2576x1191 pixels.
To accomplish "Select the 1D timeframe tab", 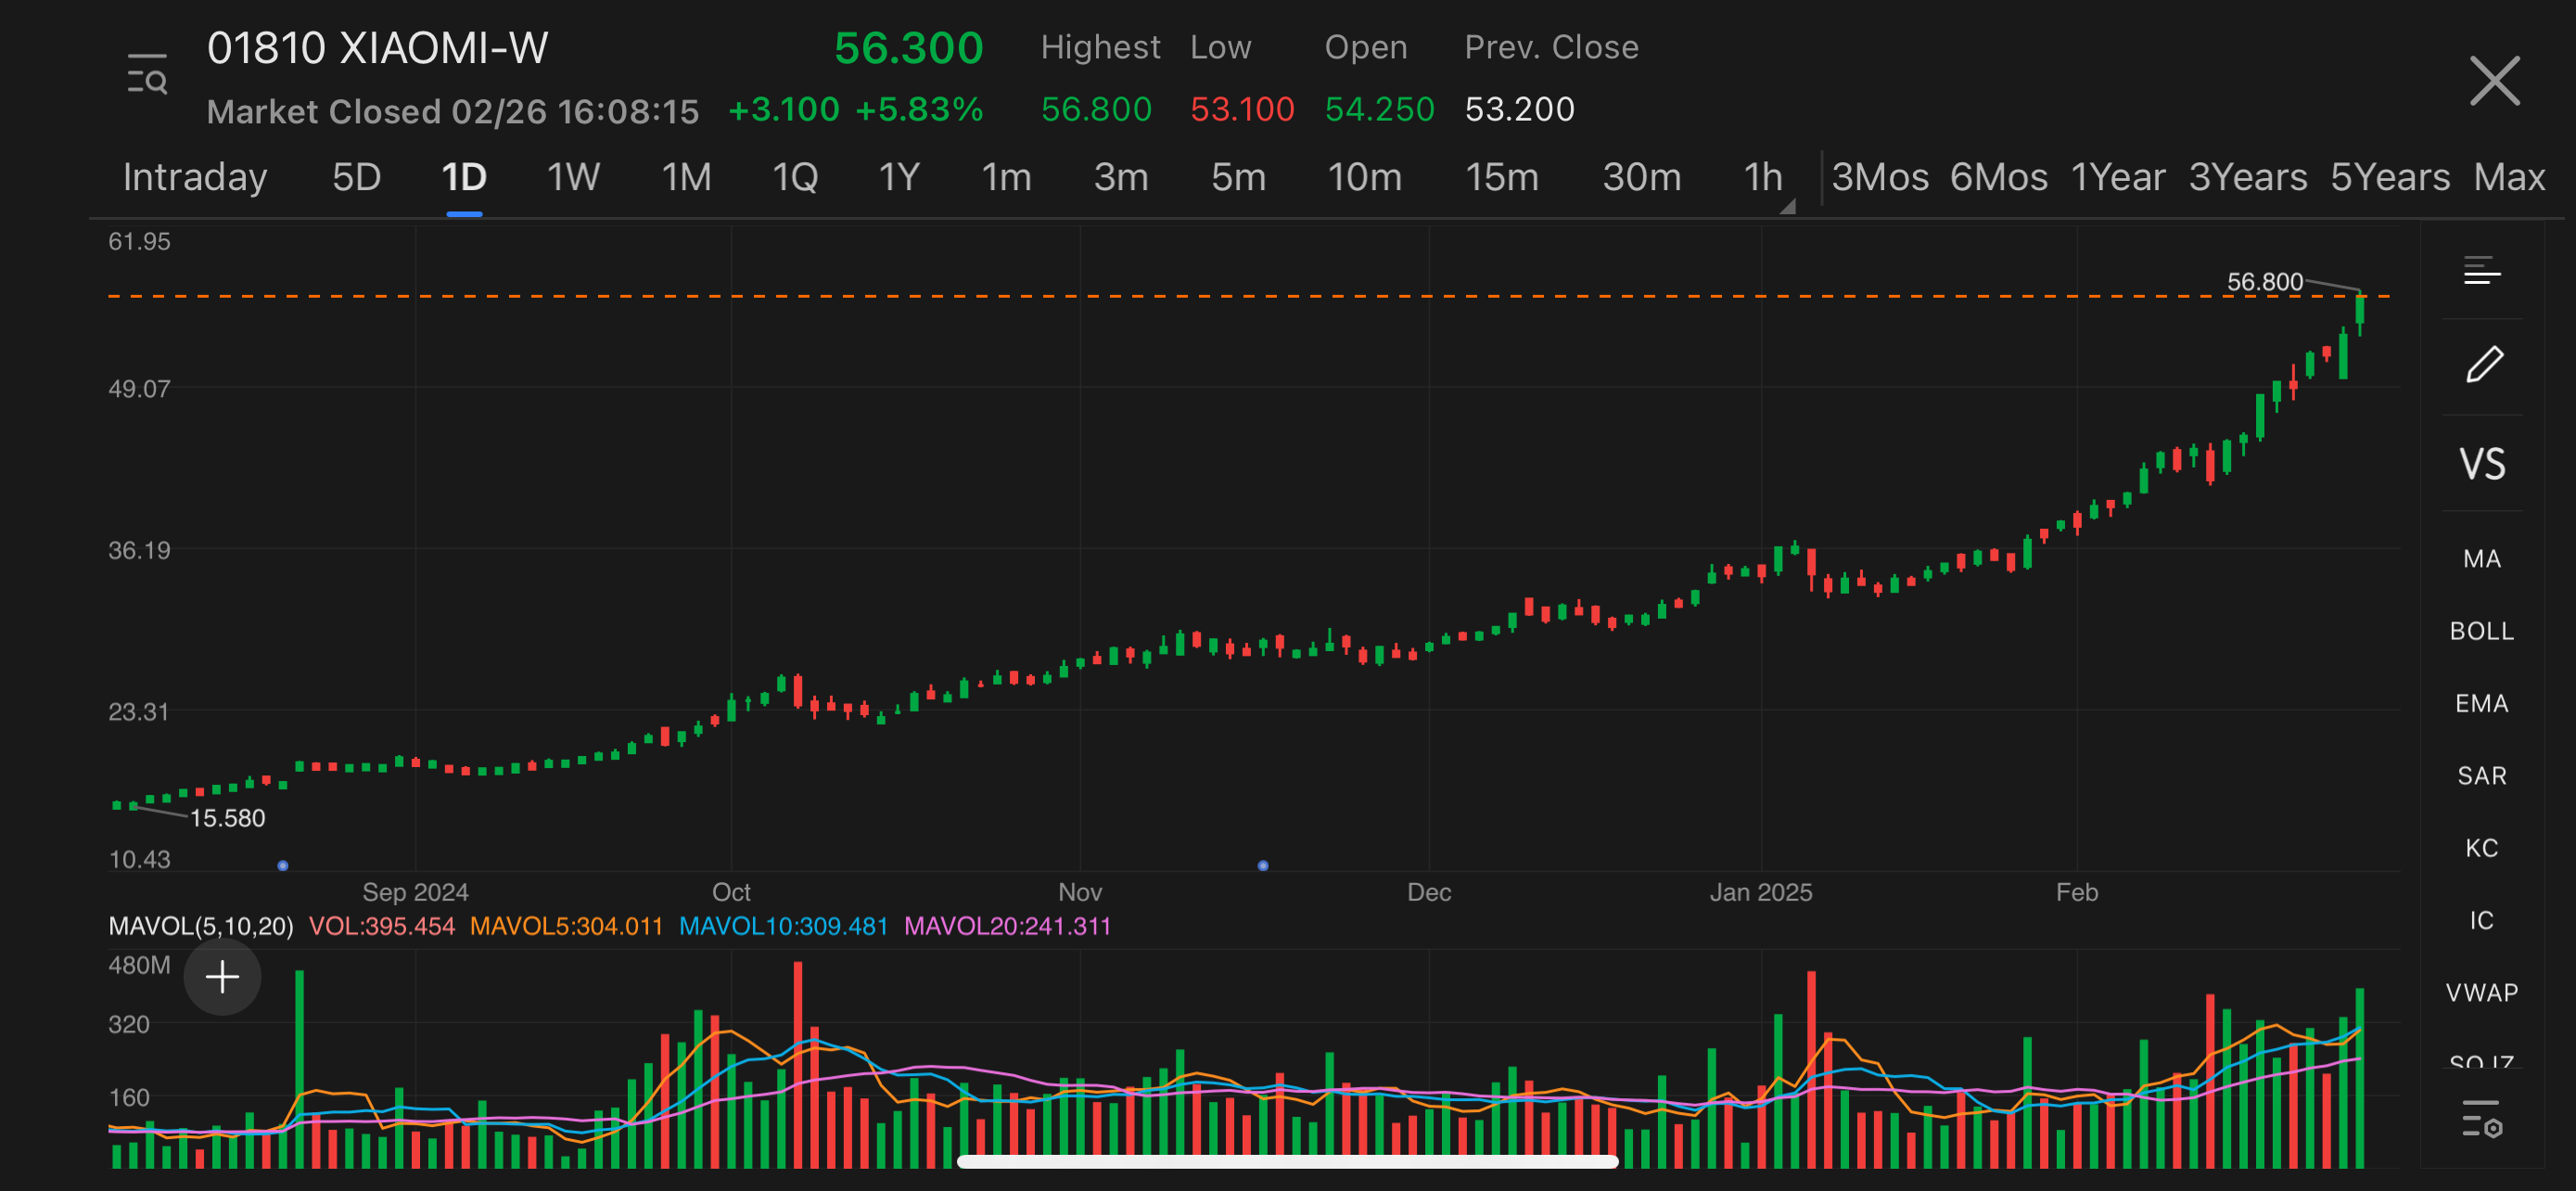I will pos(464,177).
